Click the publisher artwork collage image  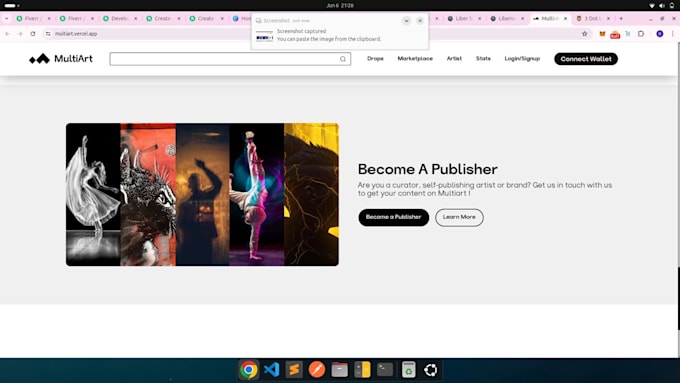tap(202, 194)
